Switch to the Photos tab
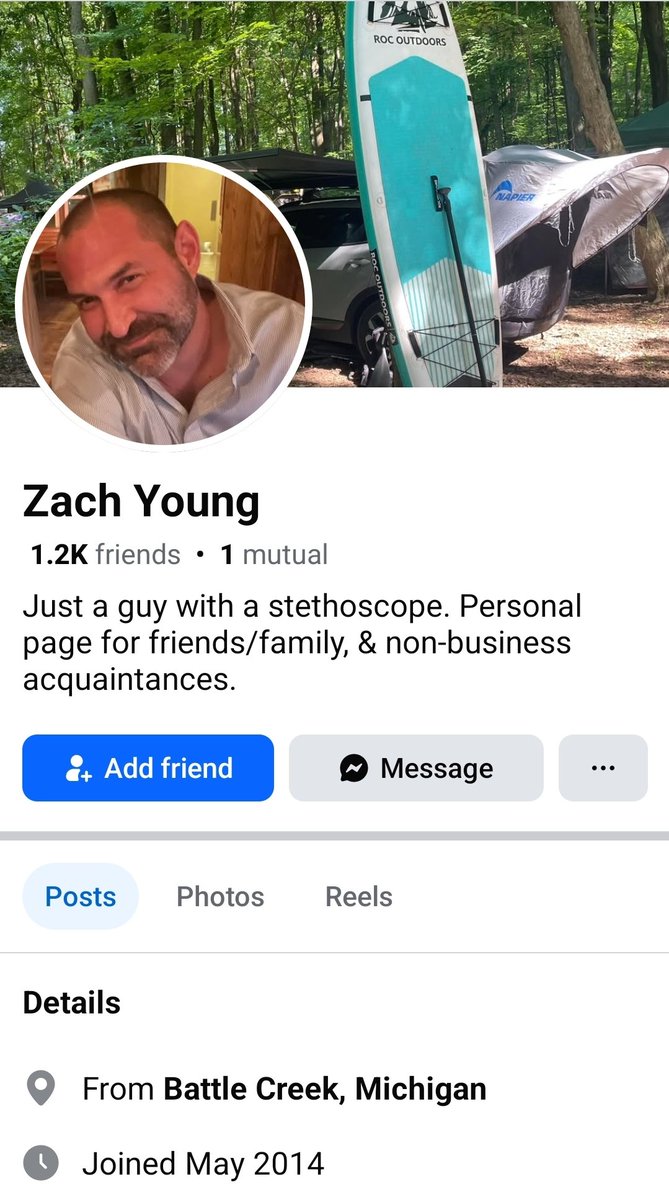The height and width of the screenshot is (1200, 669). [220, 896]
